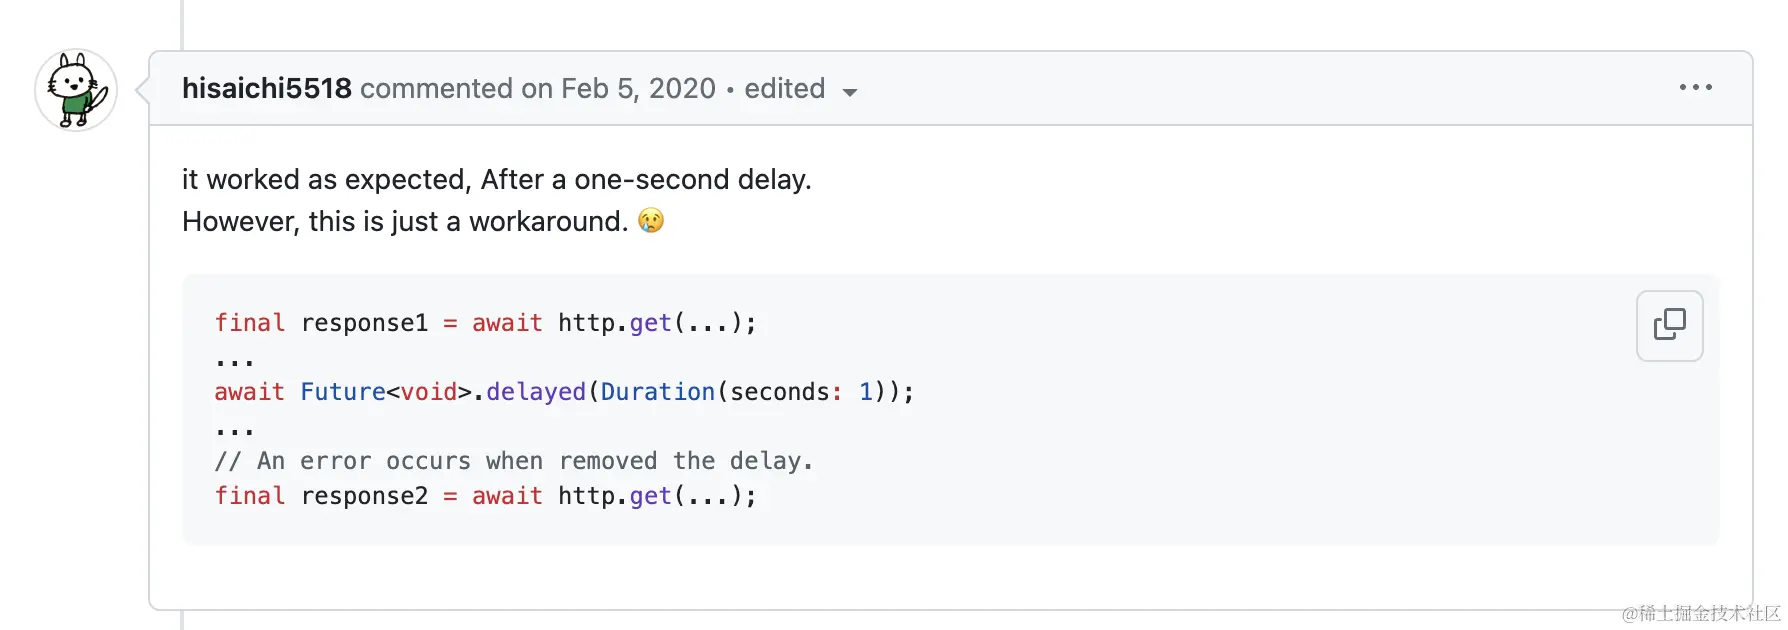Open the 'Feb 5, 2020' timestamp link
This screenshot has width=1788, height=630.
[x=639, y=89]
